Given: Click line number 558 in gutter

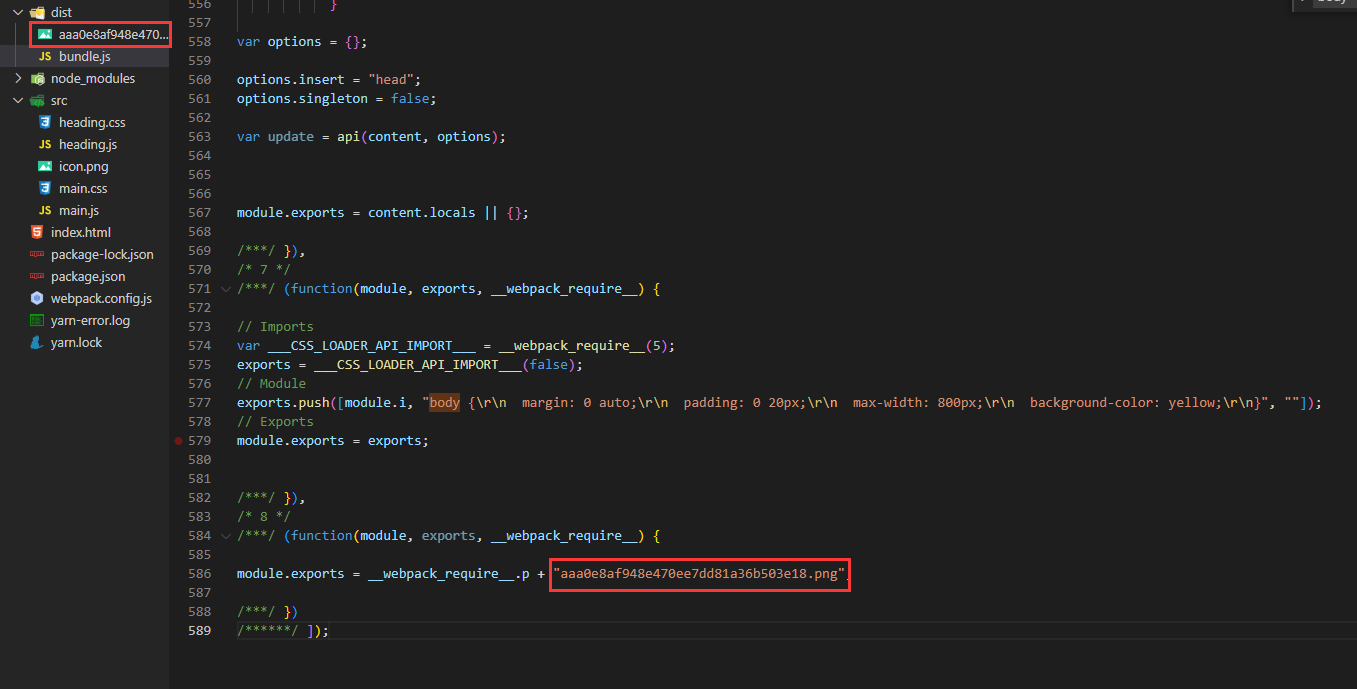Looking at the screenshot, I should tap(199, 42).
